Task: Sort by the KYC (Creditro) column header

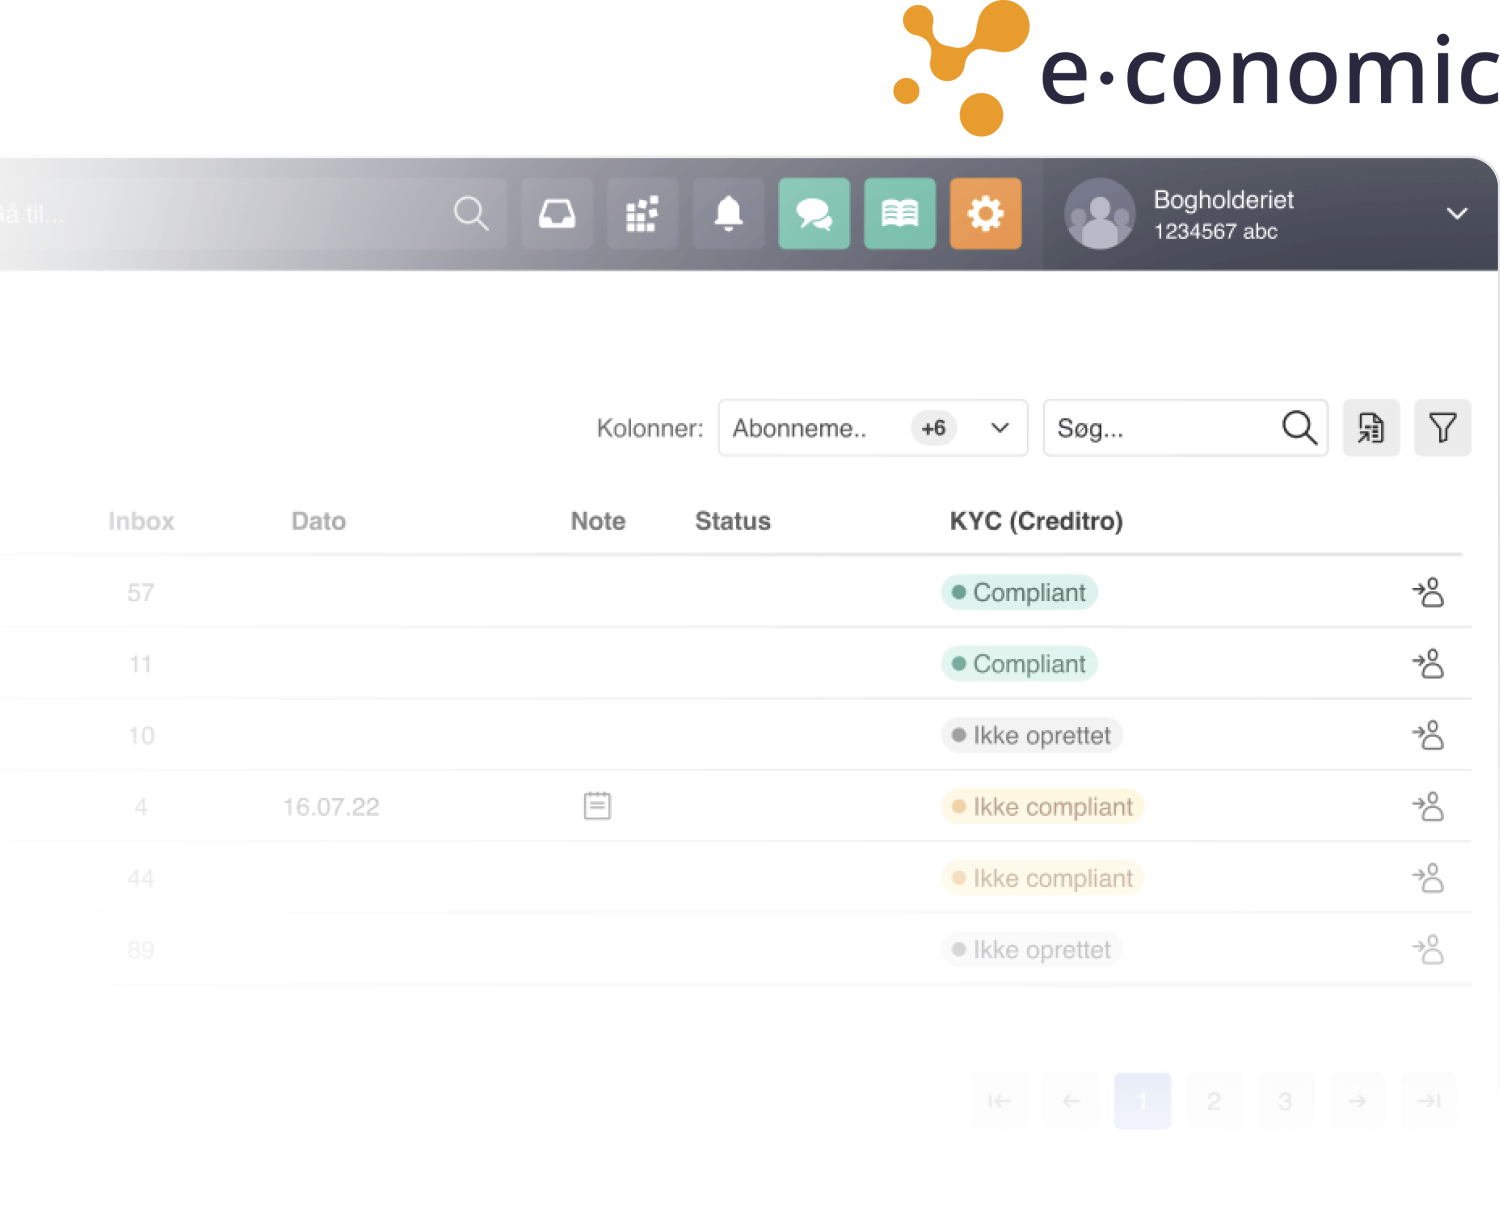Action: pos(1036,521)
